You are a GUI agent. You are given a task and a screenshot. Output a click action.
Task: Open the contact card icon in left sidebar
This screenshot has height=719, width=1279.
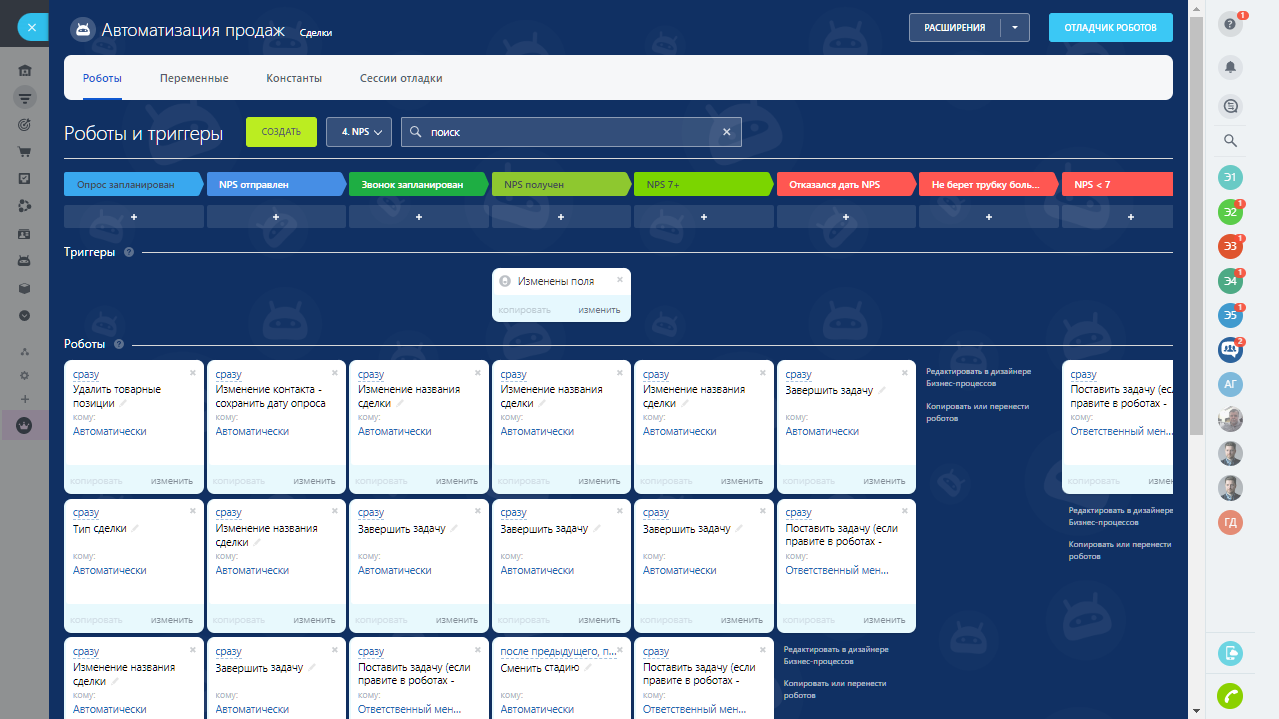point(25,233)
